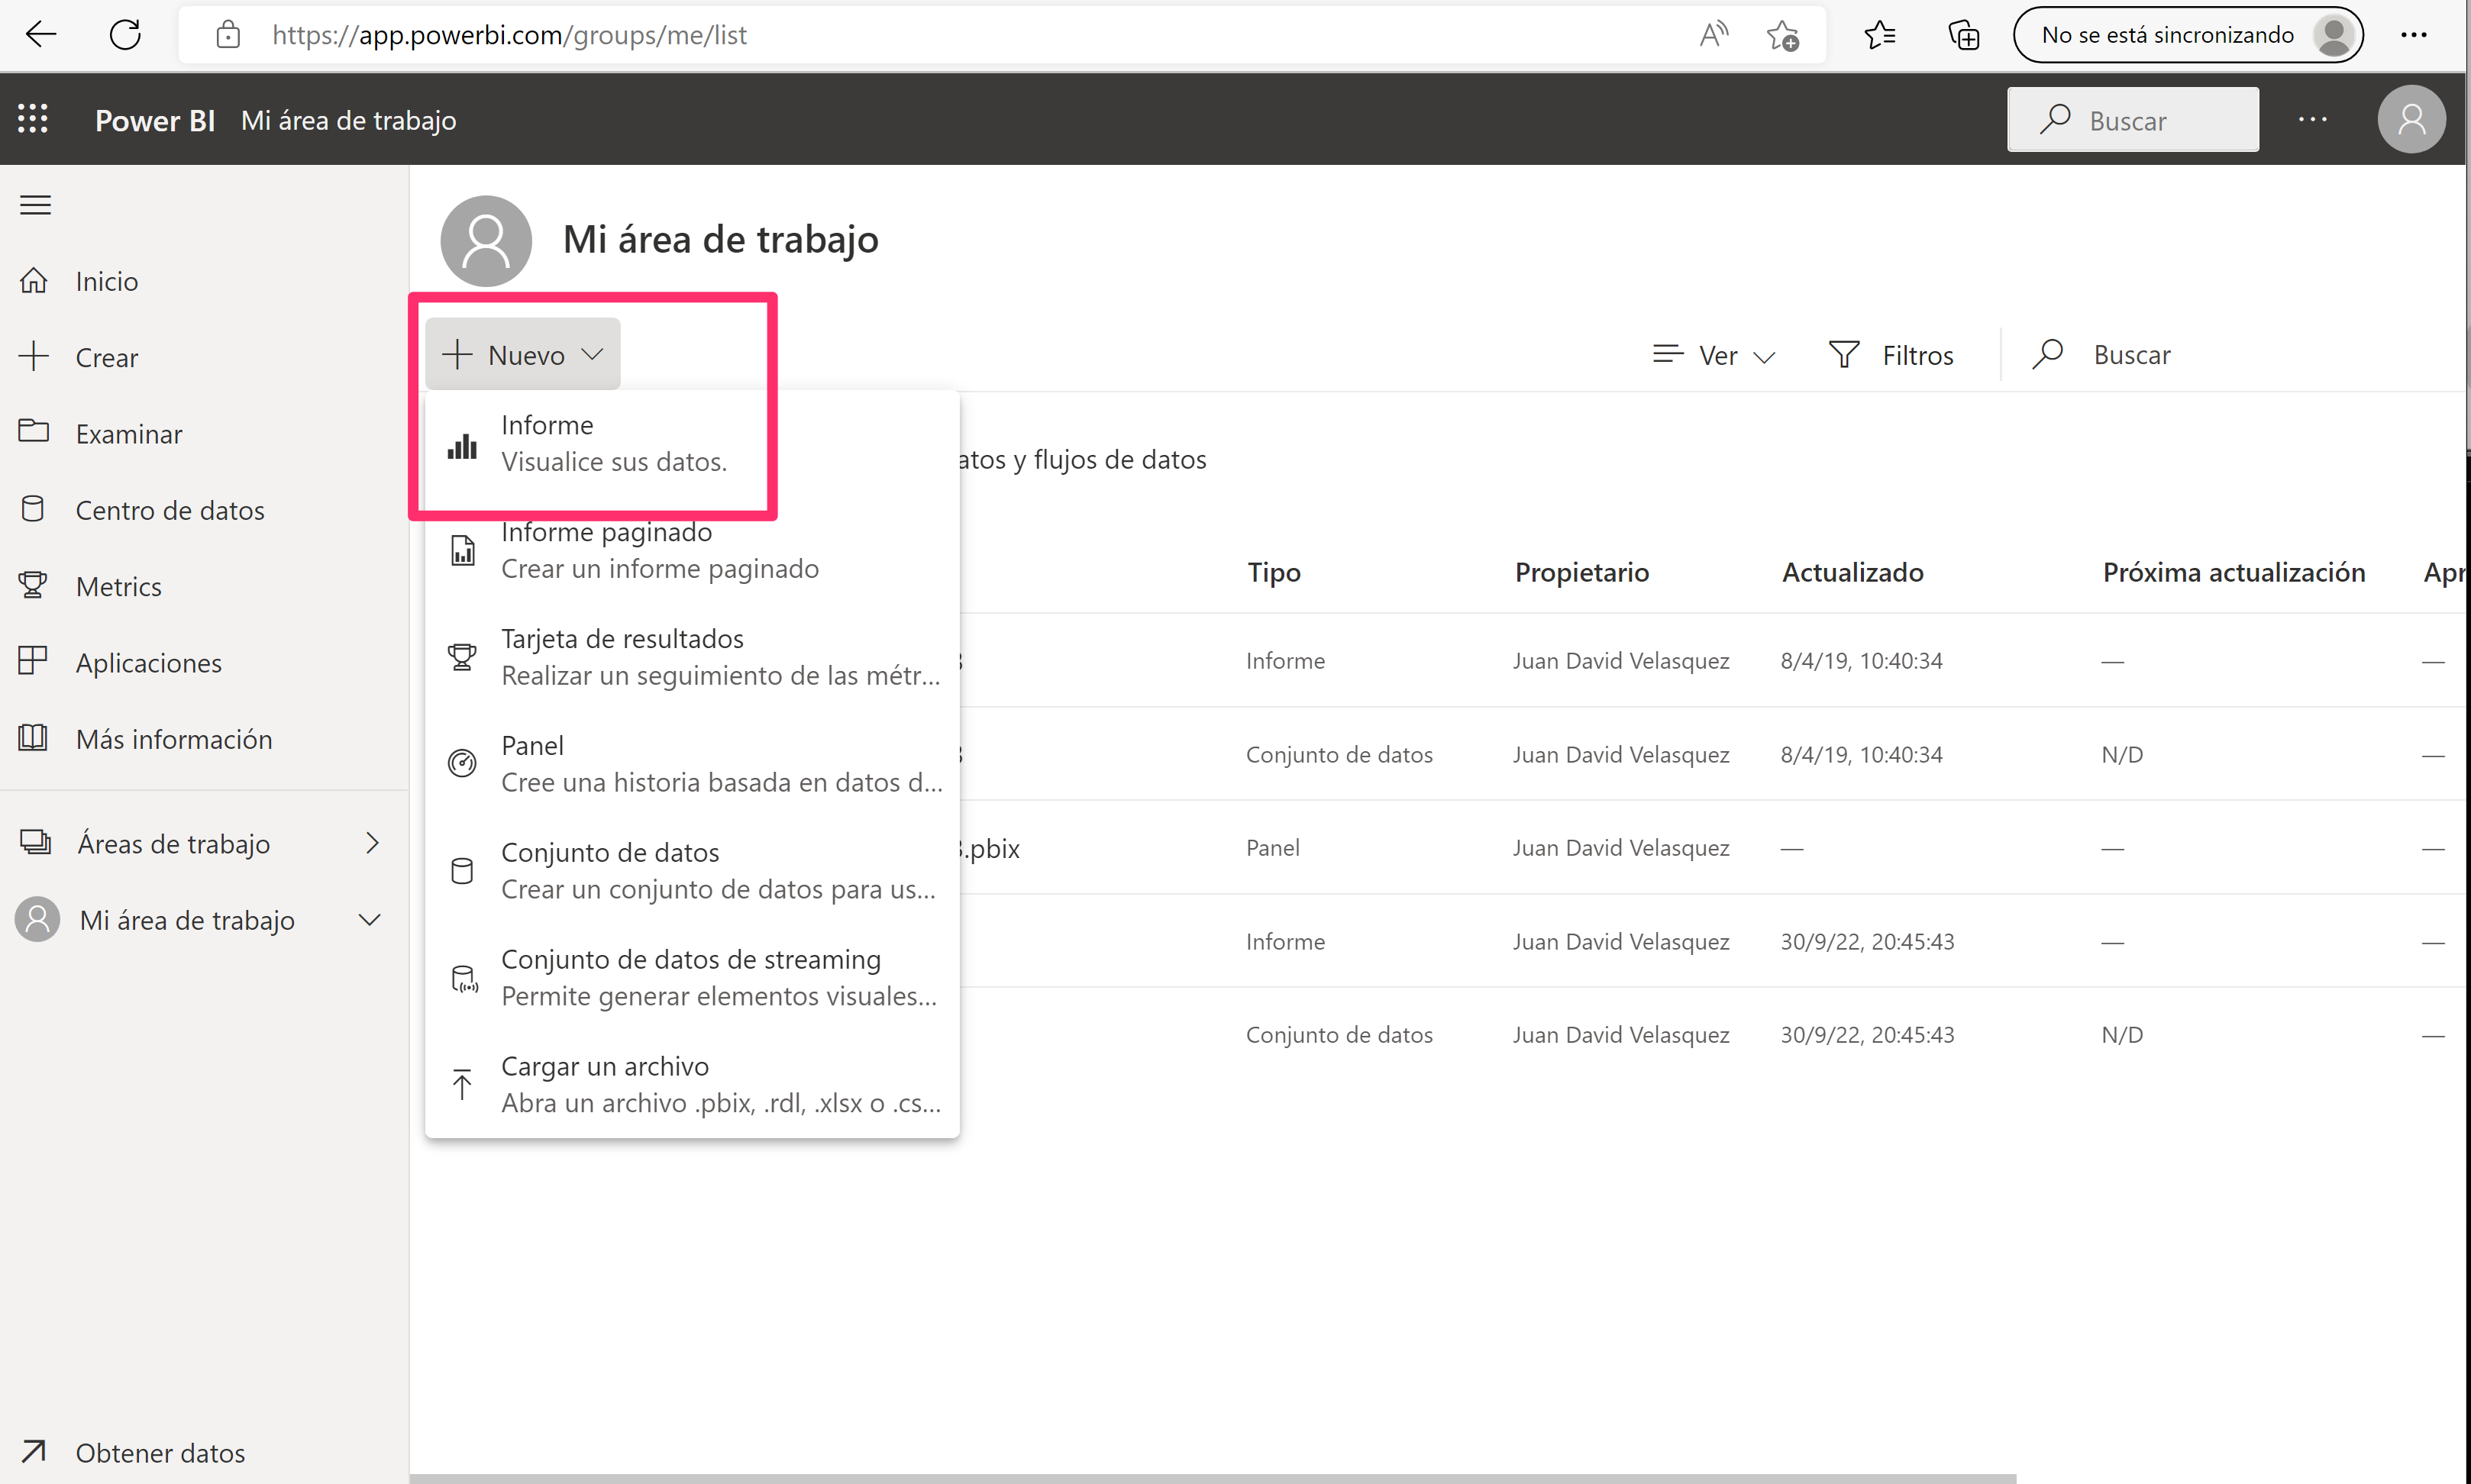Sort by the Tipo column header

1273,572
